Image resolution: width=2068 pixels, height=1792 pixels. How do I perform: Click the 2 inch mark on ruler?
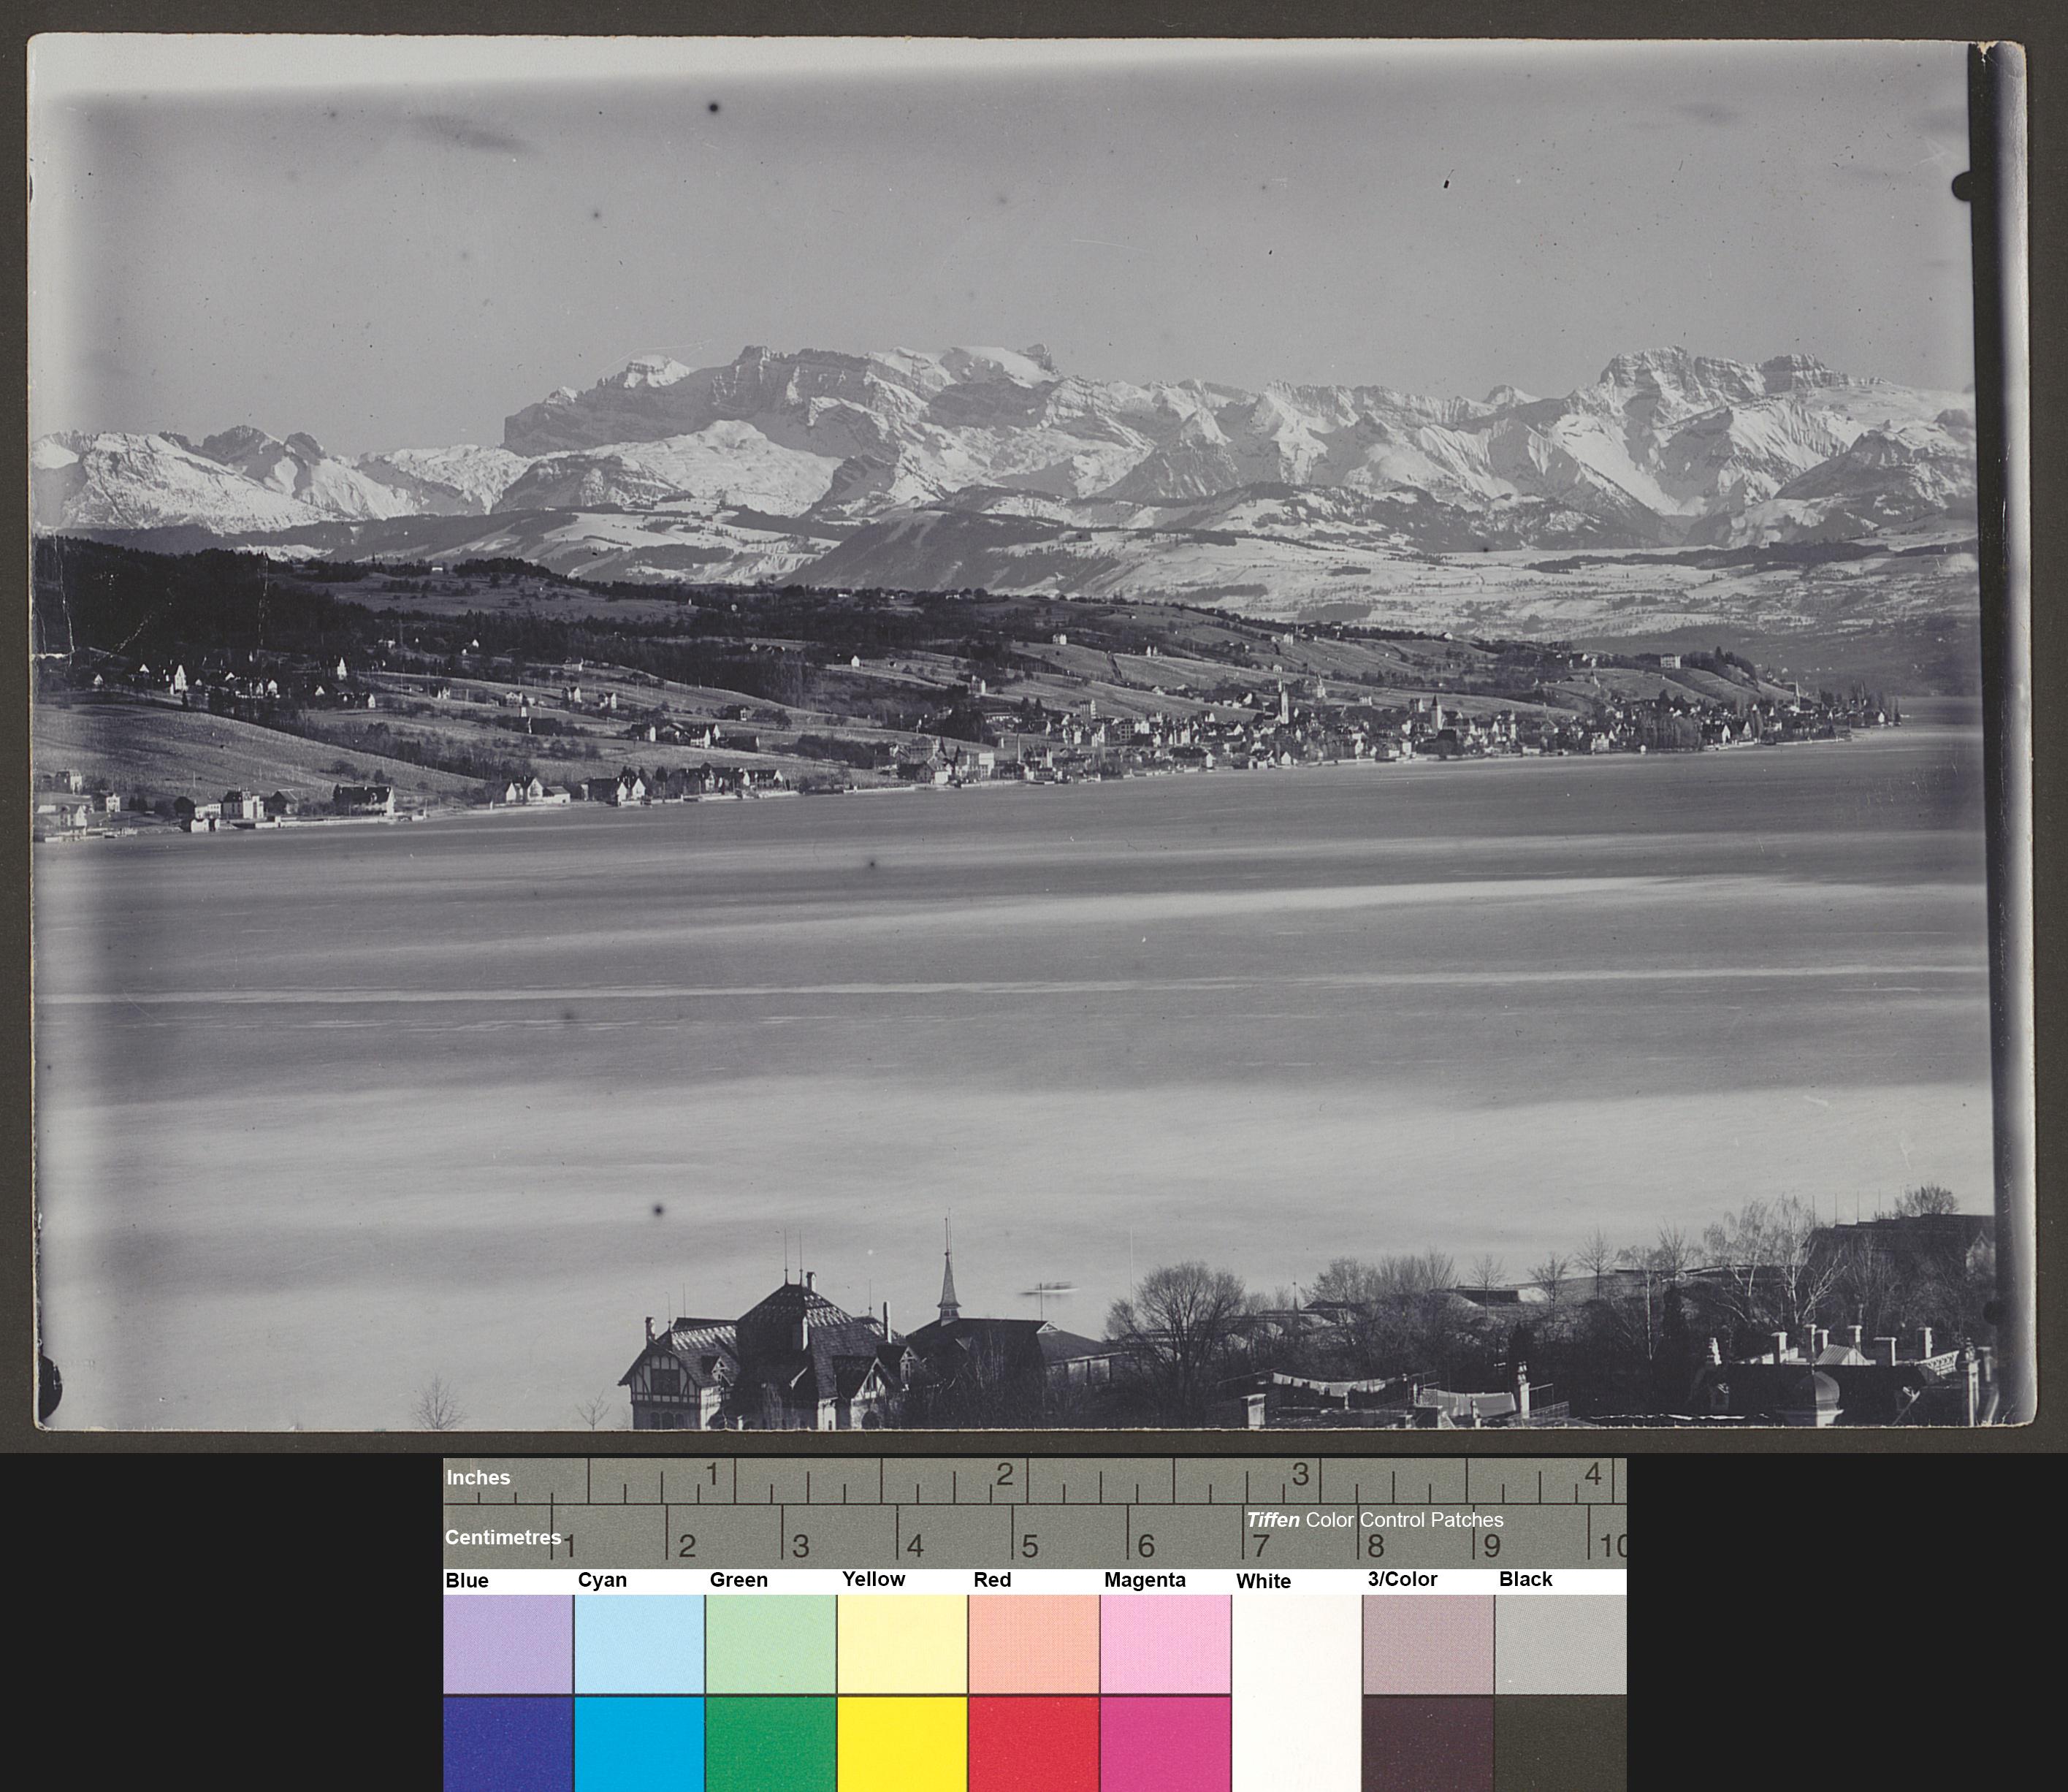[1004, 1475]
